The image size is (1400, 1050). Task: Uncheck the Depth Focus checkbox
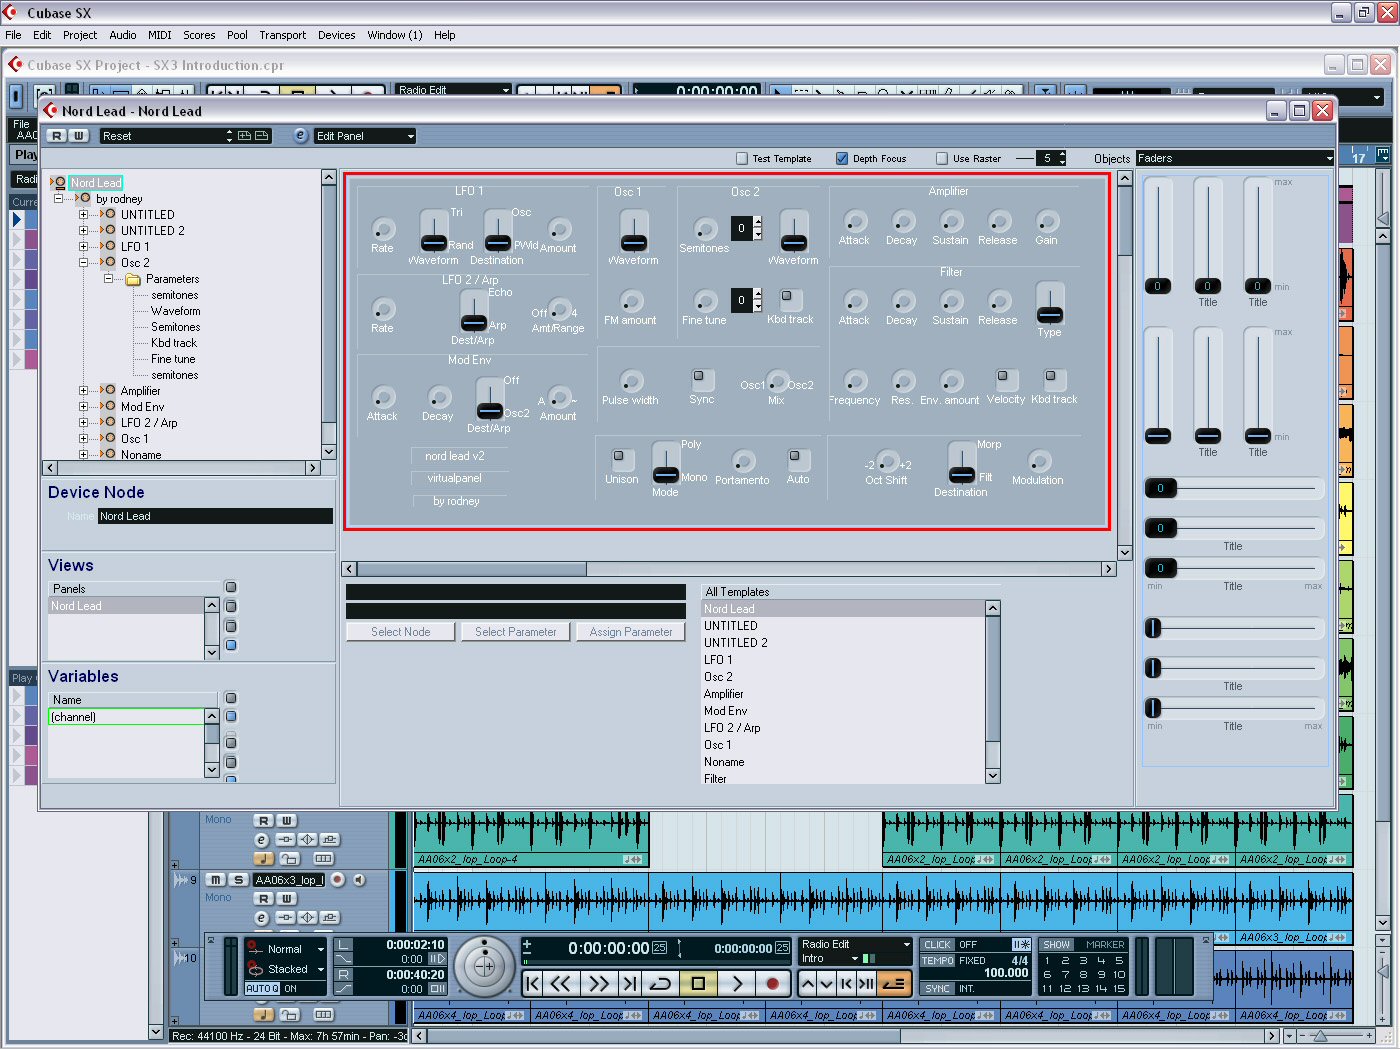click(842, 158)
